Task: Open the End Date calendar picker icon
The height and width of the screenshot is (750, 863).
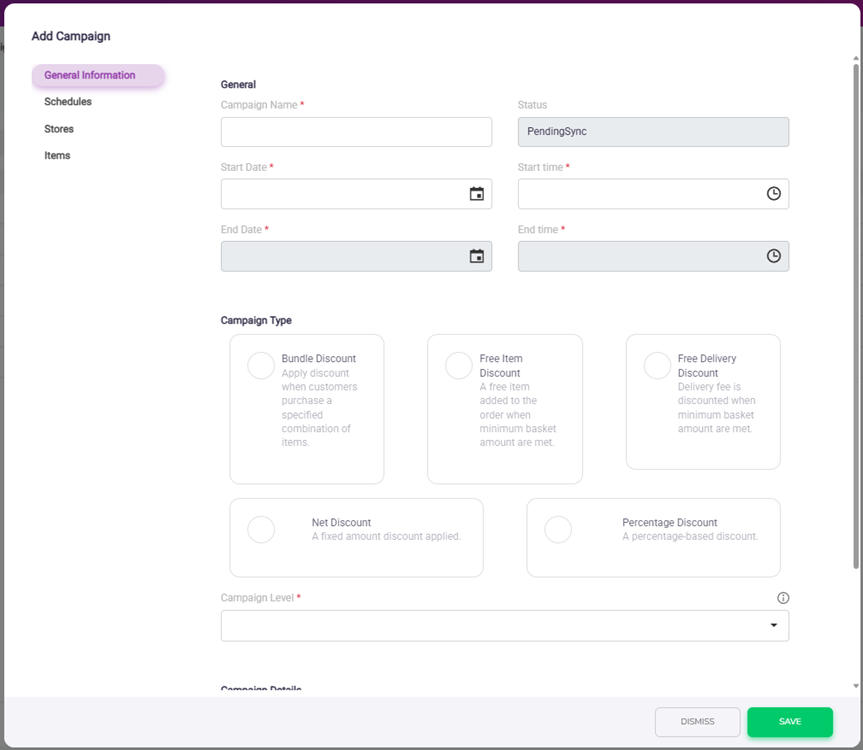Action: (477, 256)
